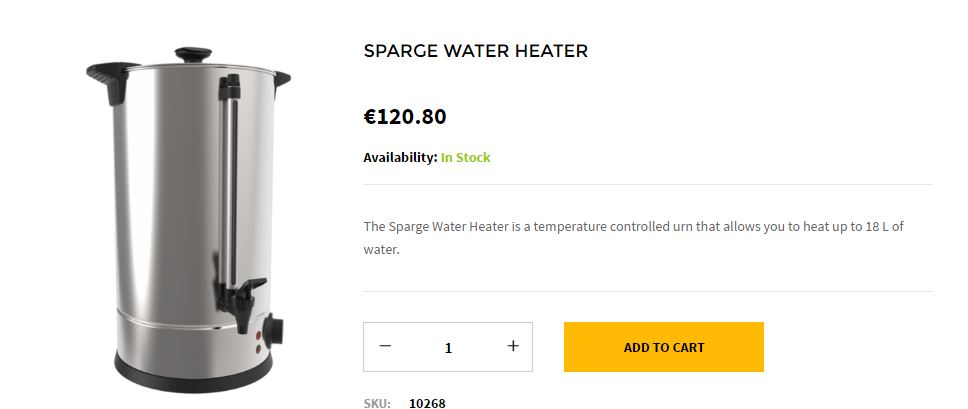
Task: Click the black power dial on urn base
Action: pyautogui.click(x=273, y=330)
